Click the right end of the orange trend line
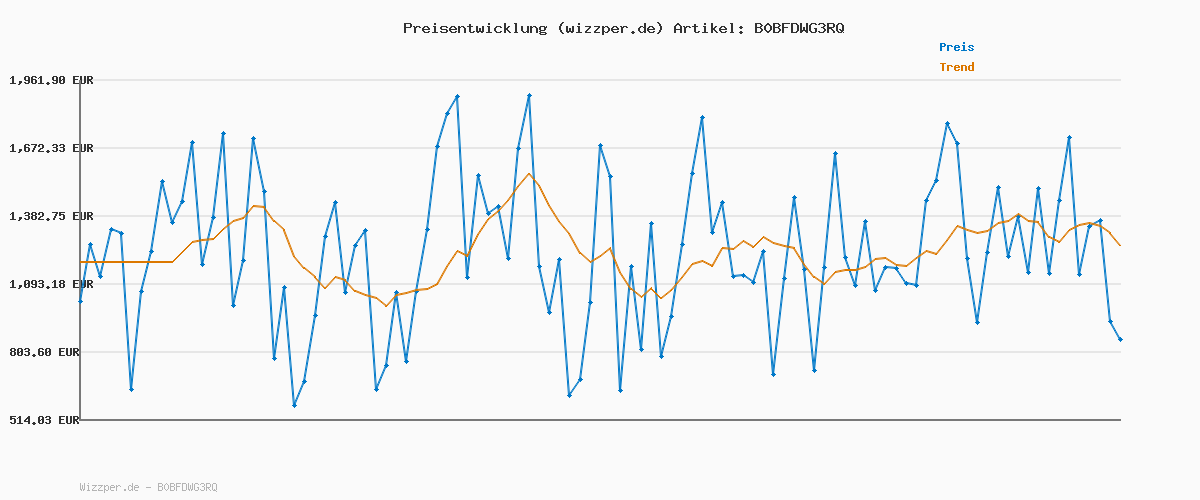Viewport: 1200px width, 500px height. click(x=1120, y=245)
